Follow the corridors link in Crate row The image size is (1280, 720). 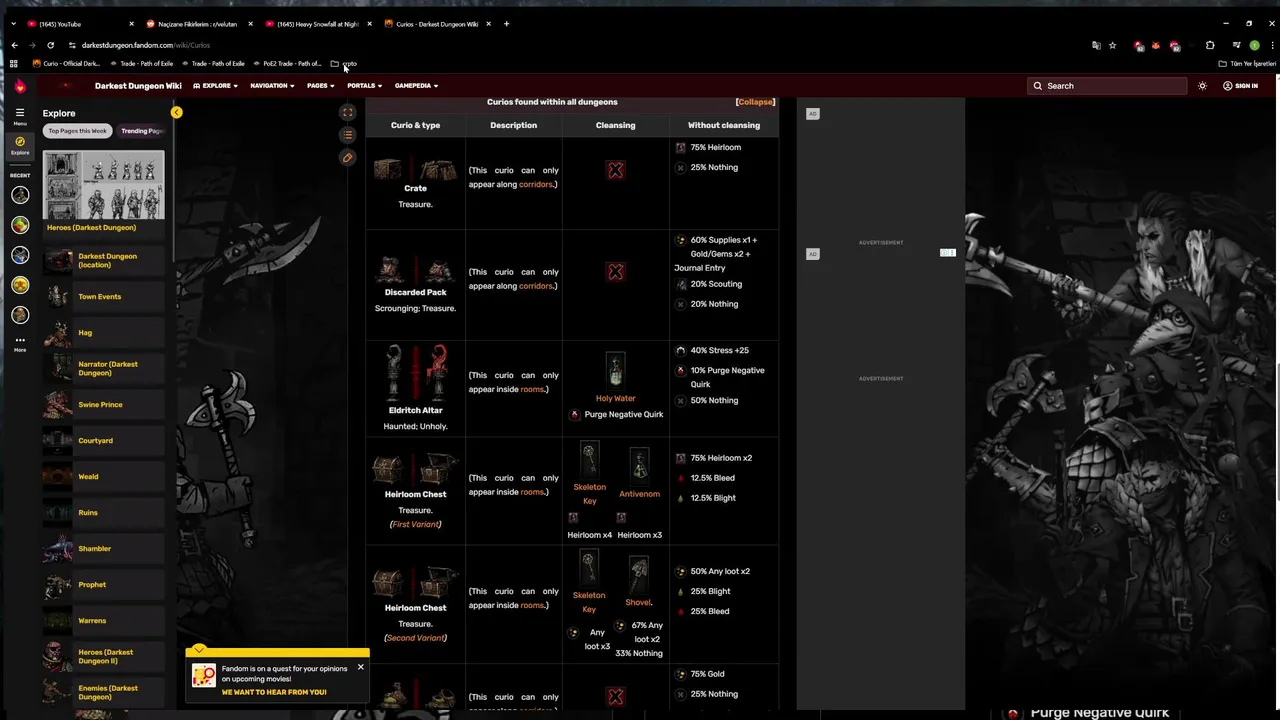535,184
